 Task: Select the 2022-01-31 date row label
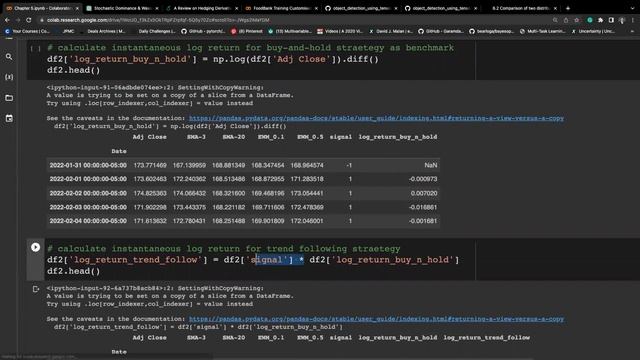pyautogui.click(x=88, y=165)
